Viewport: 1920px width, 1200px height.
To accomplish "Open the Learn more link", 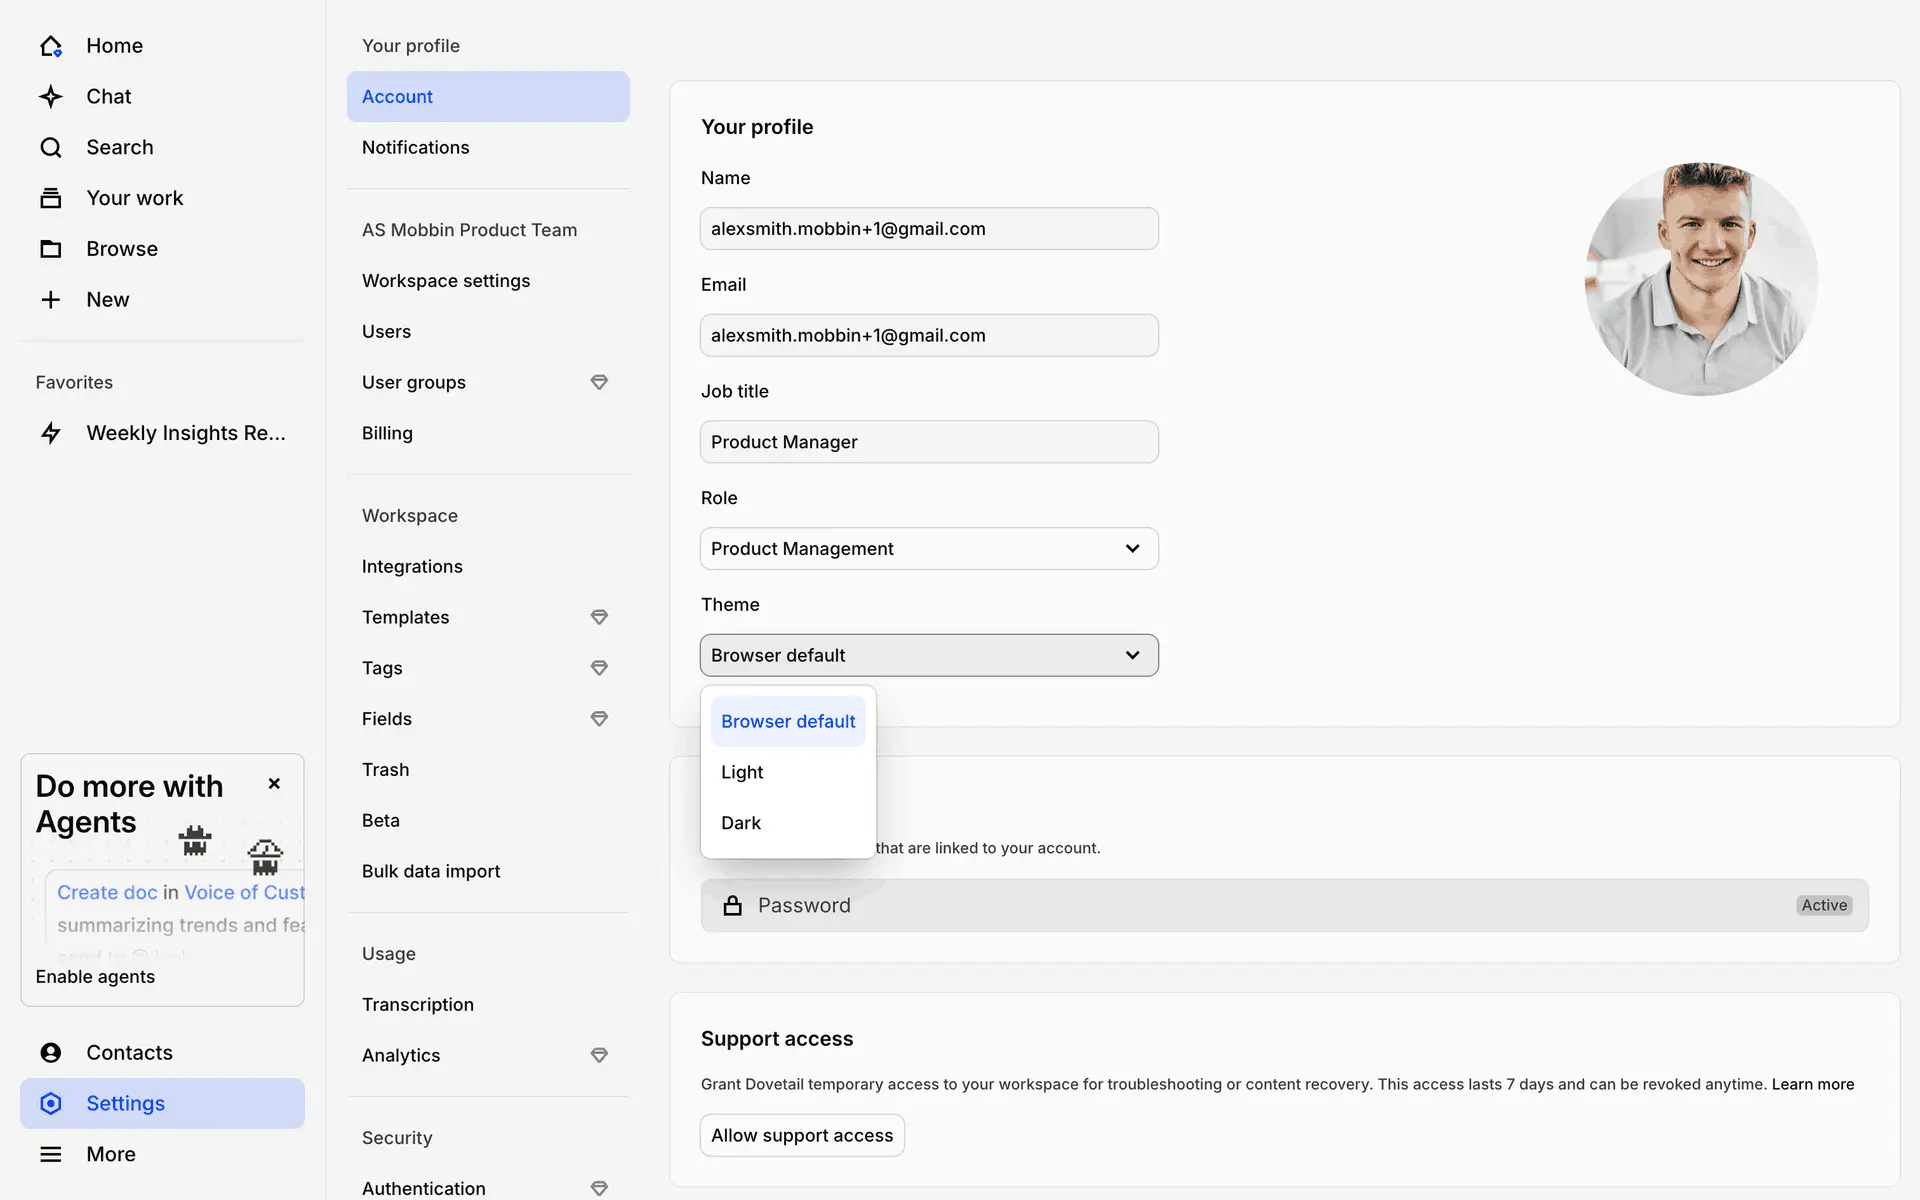I will point(1812,1085).
